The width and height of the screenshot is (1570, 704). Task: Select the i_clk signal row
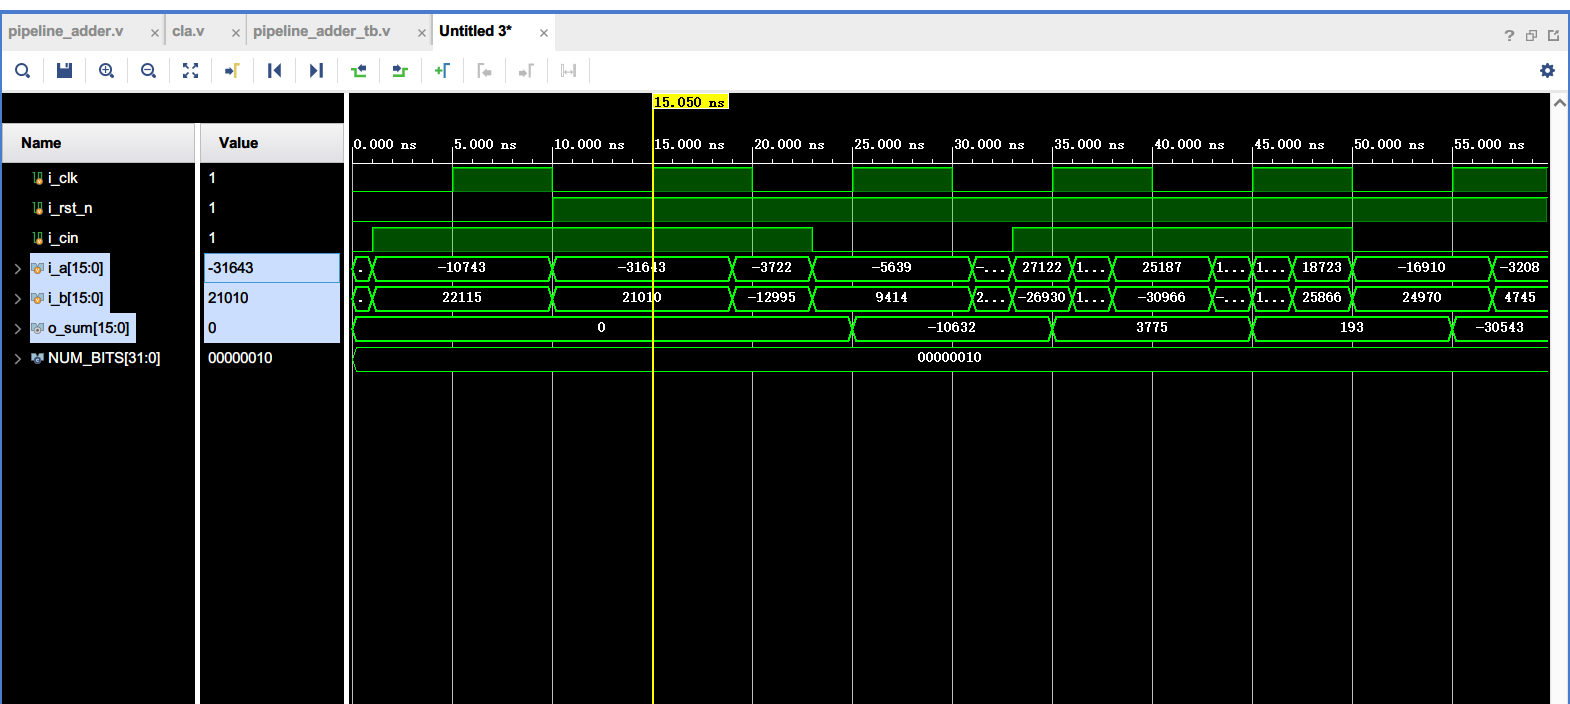(x=63, y=178)
